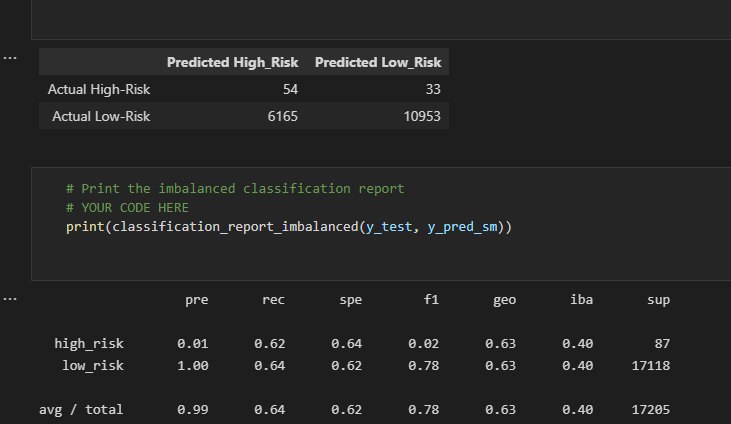
Task: Click the y_test argument in the code
Action: (x=389, y=227)
